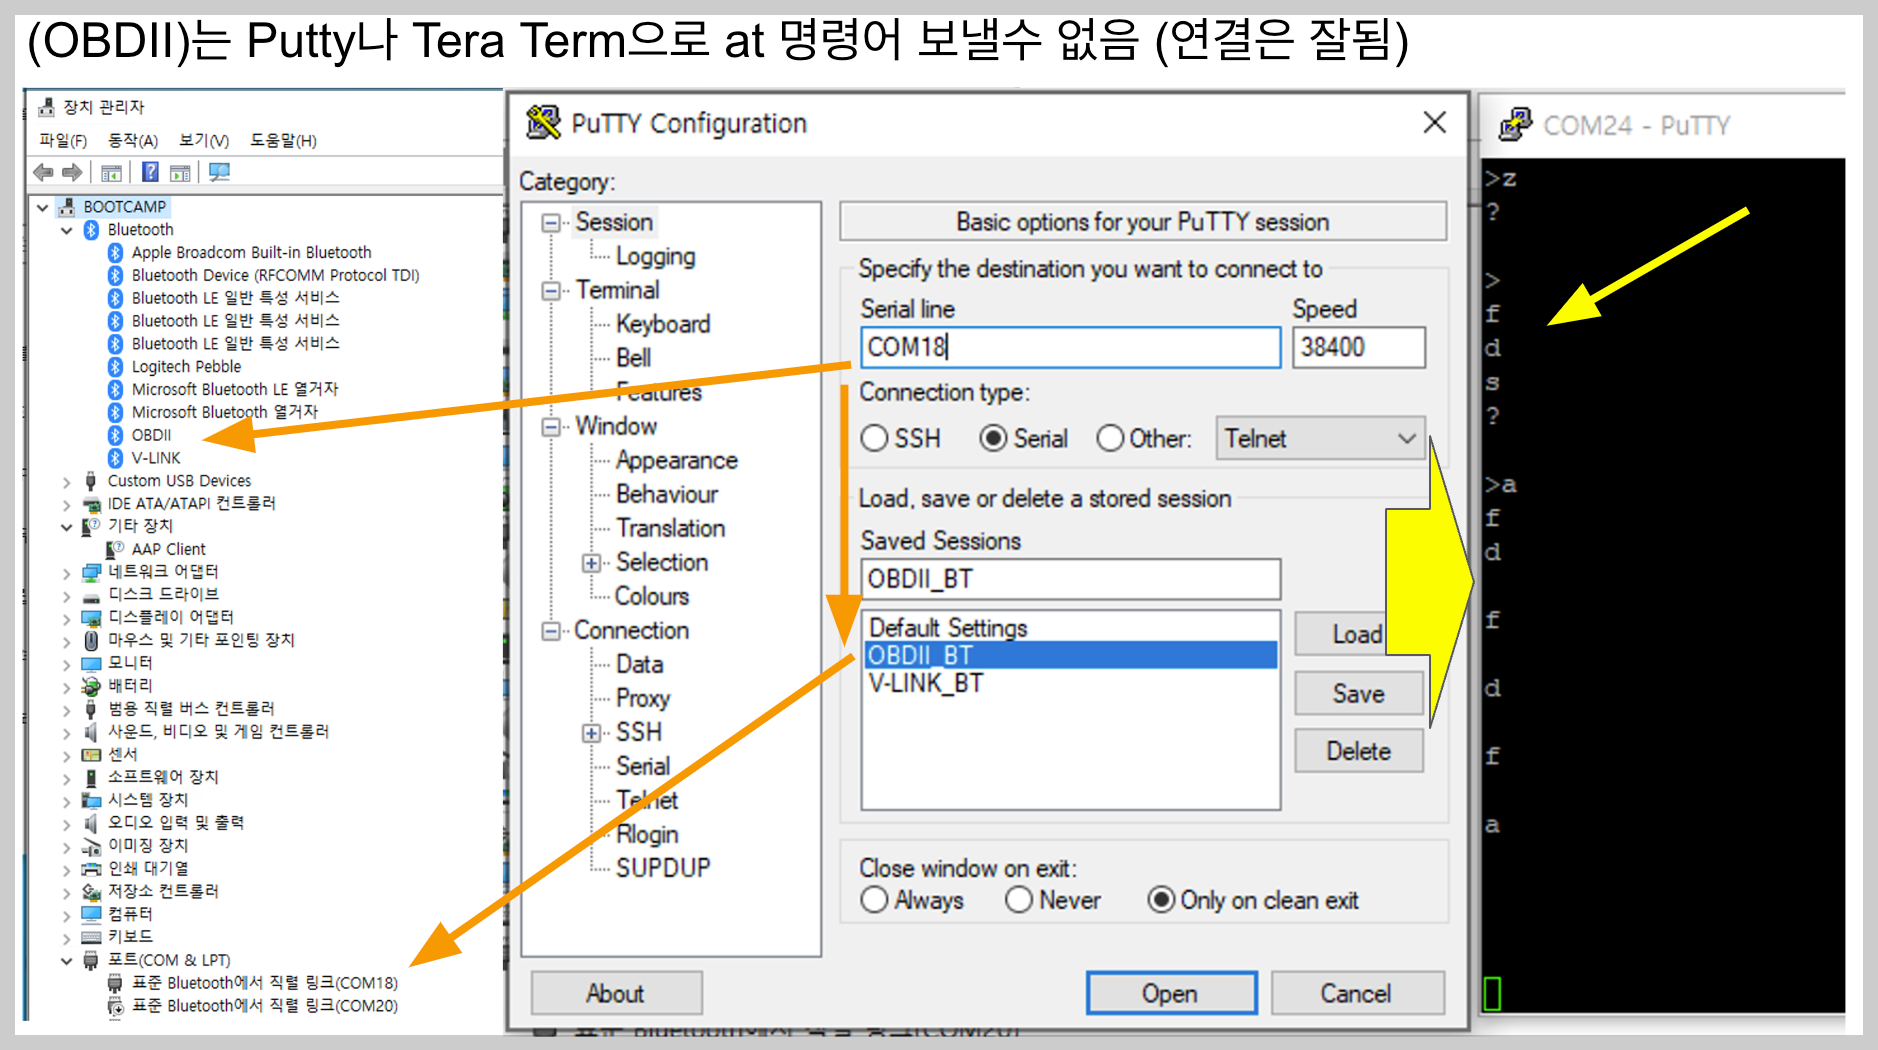Click the About button in PuTTY
Screen dimensions: 1878x1050
[x=616, y=993]
